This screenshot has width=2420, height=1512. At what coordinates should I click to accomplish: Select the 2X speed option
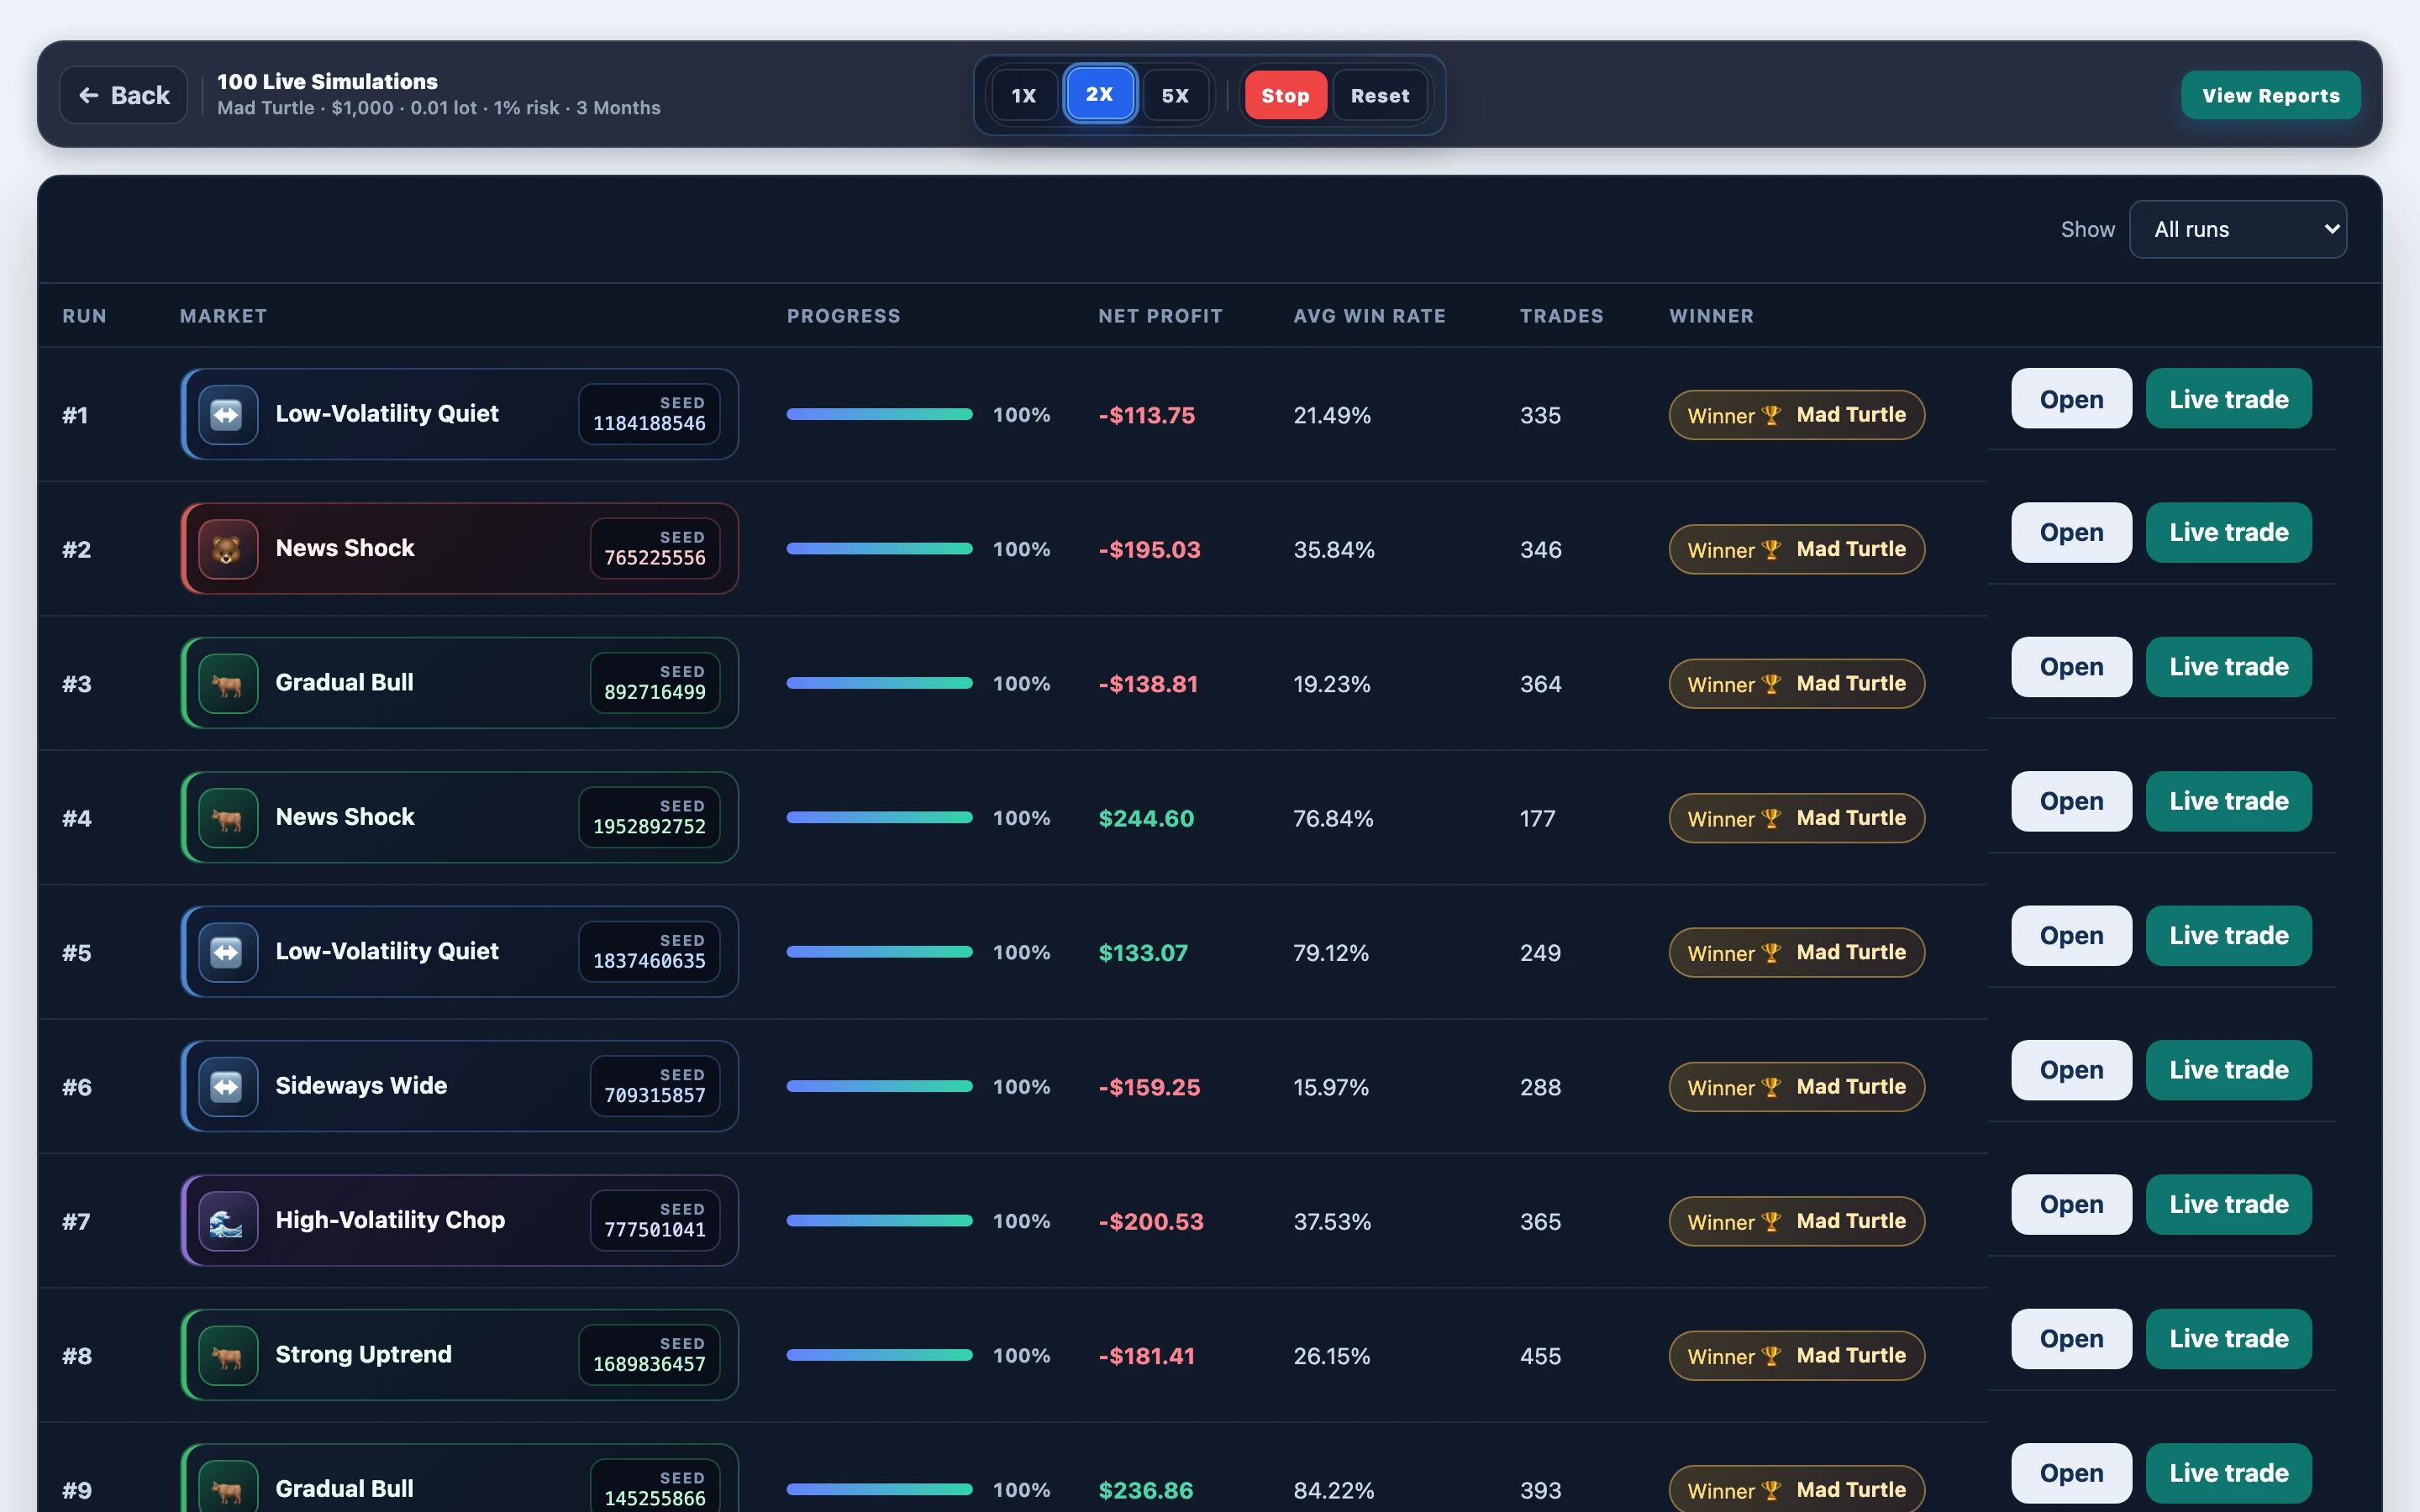[x=1099, y=94]
